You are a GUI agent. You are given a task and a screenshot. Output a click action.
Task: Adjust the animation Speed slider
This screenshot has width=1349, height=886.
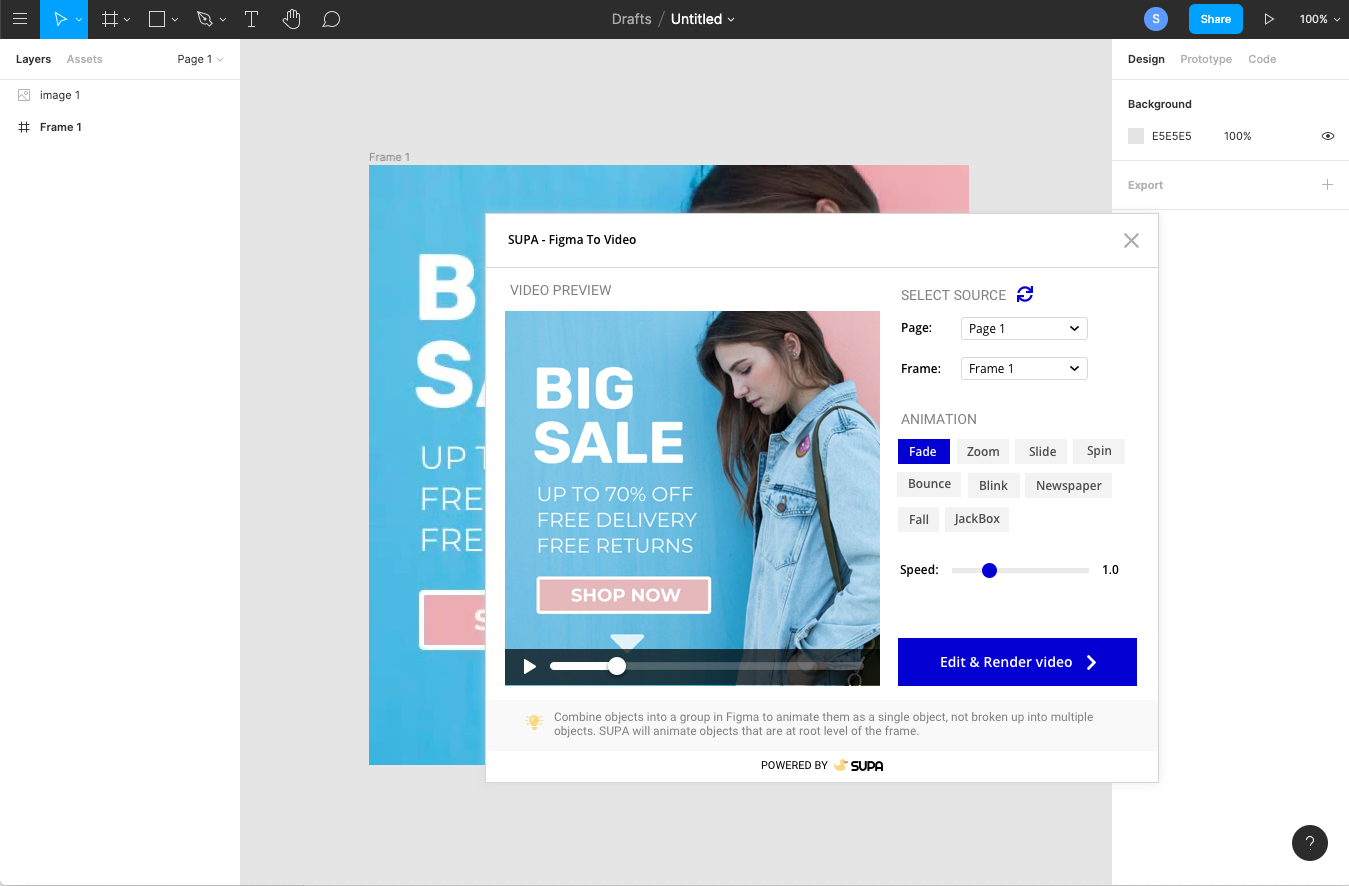[x=989, y=570]
